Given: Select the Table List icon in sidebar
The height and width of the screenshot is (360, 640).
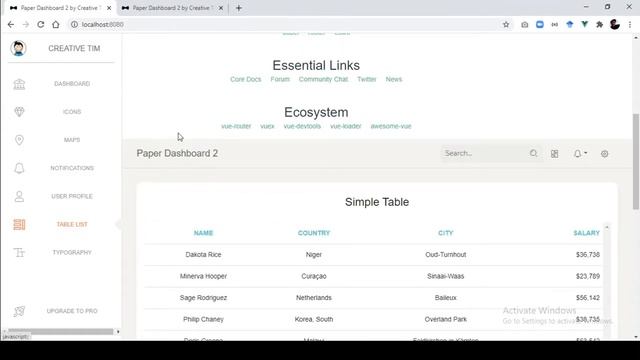Looking at the screenshot, I should click(19, 224).
